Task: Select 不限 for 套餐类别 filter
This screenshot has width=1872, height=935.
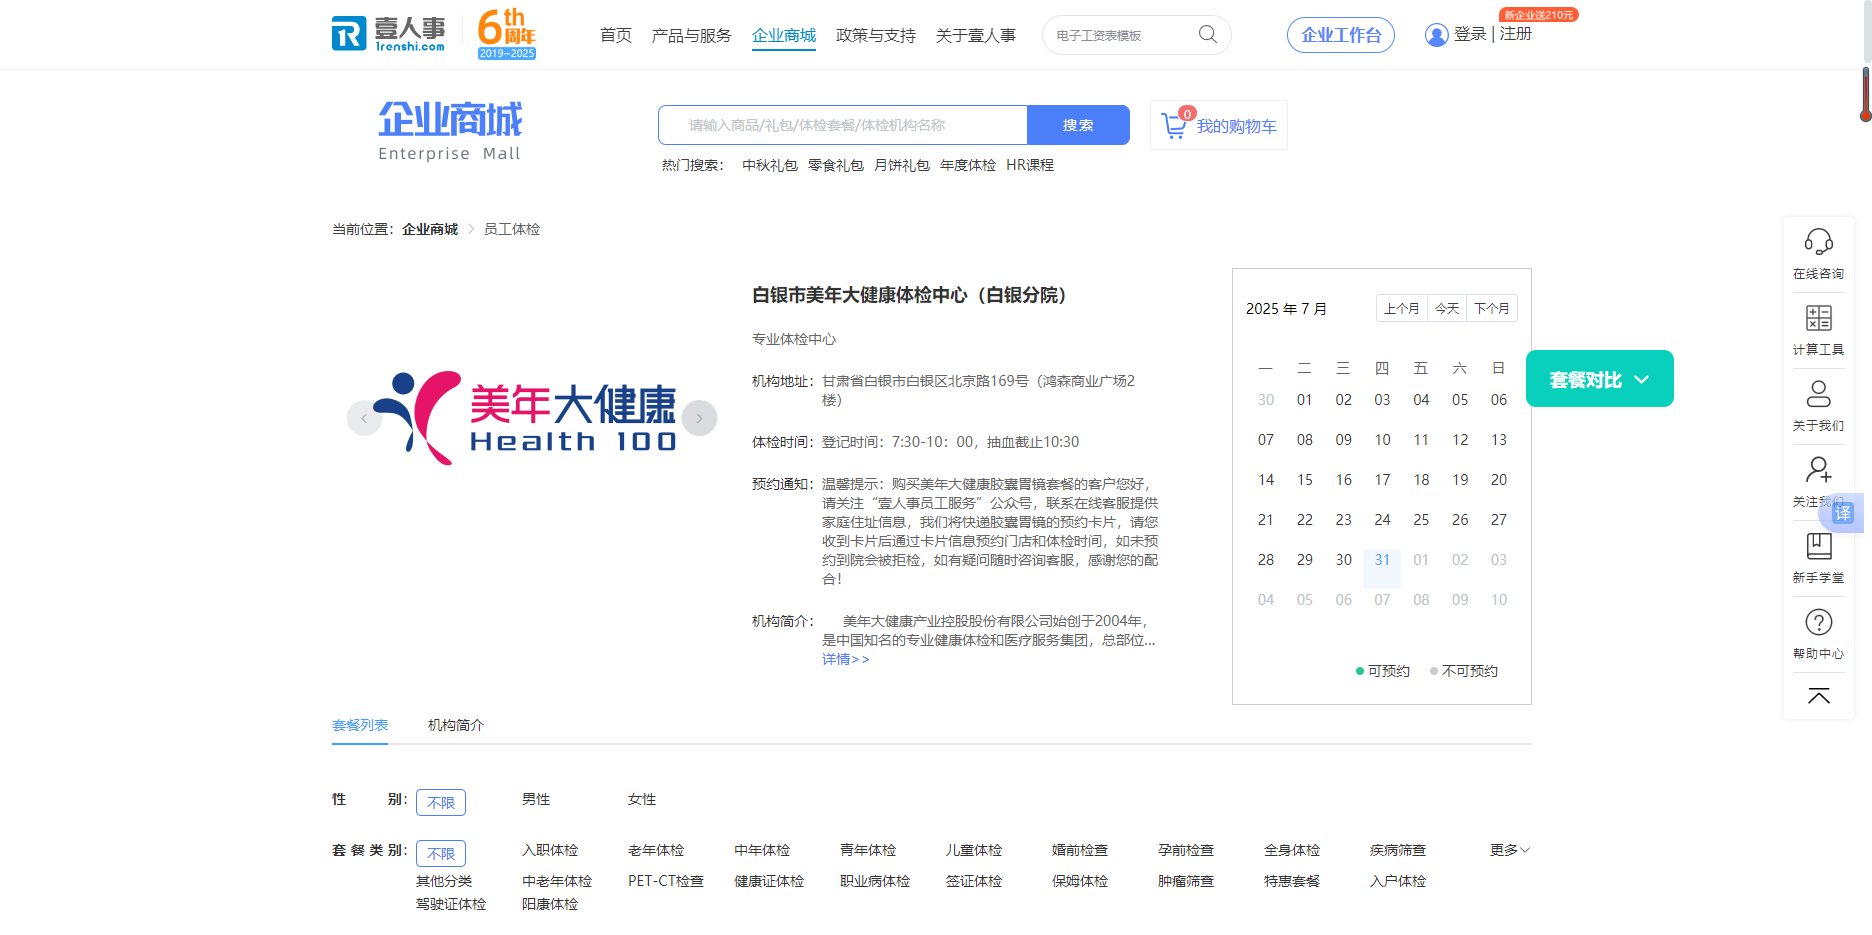Action: [441, 853]
